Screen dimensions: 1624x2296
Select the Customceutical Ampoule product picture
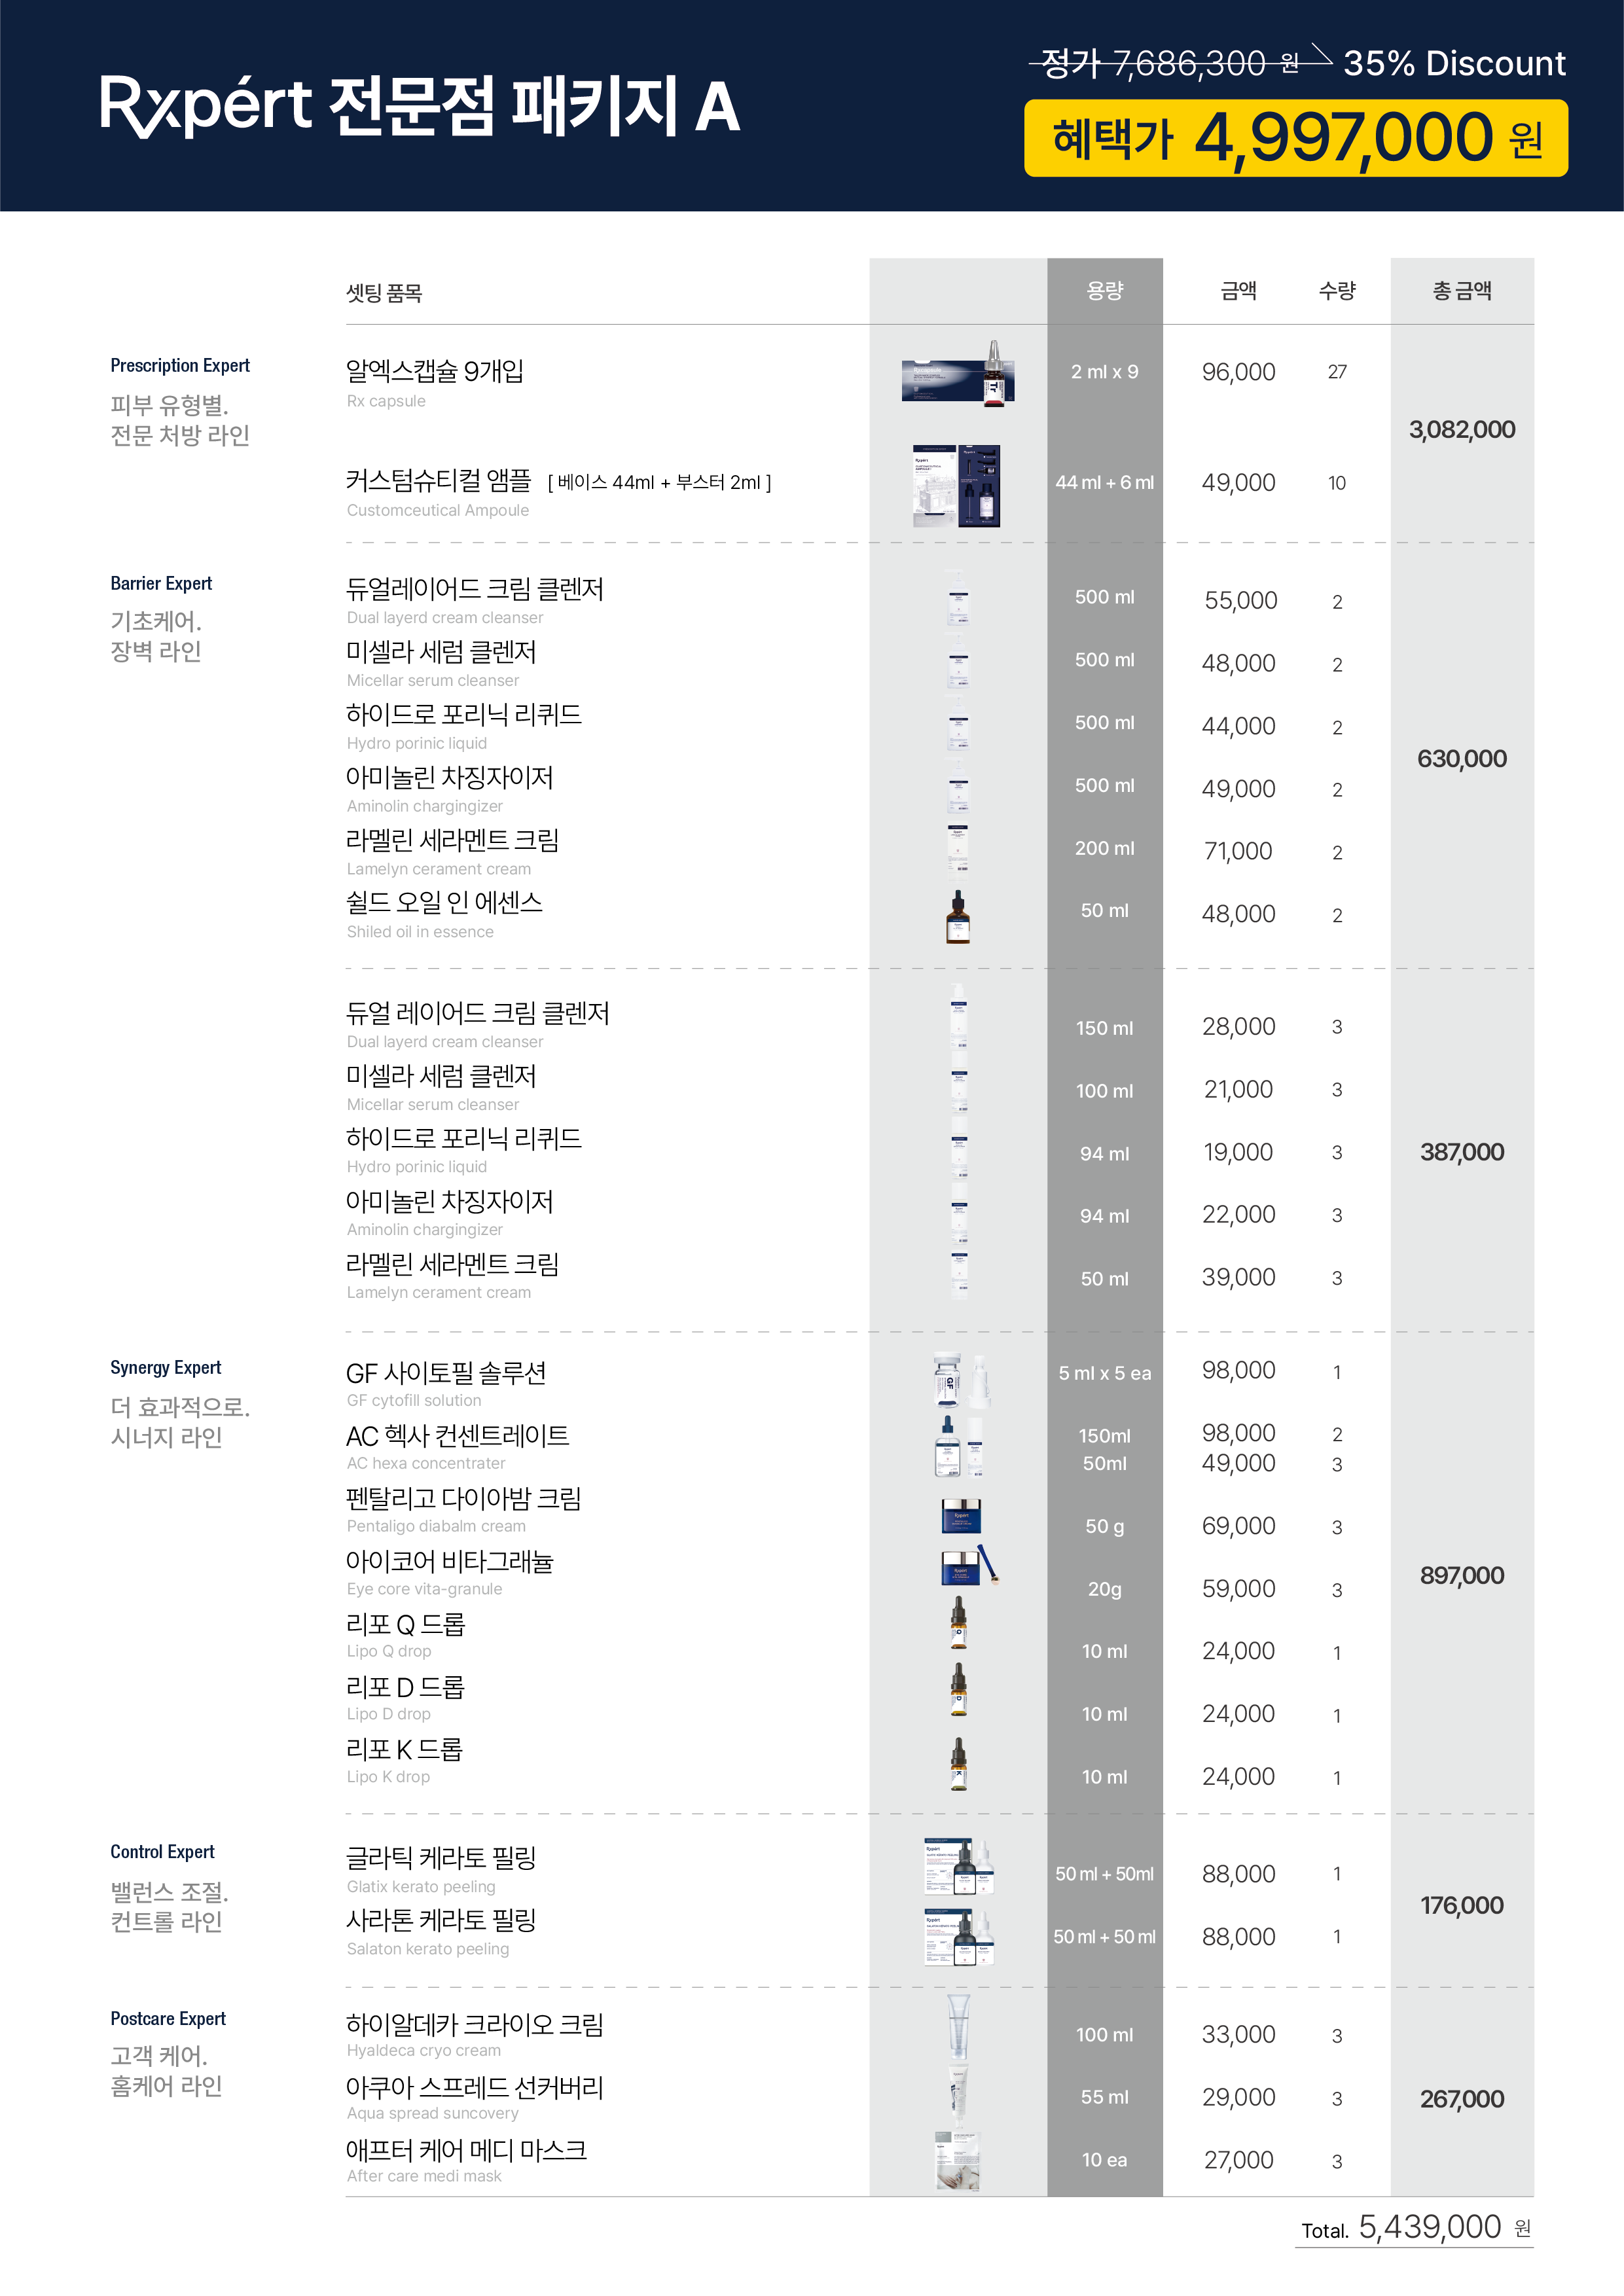click(957, 486)
